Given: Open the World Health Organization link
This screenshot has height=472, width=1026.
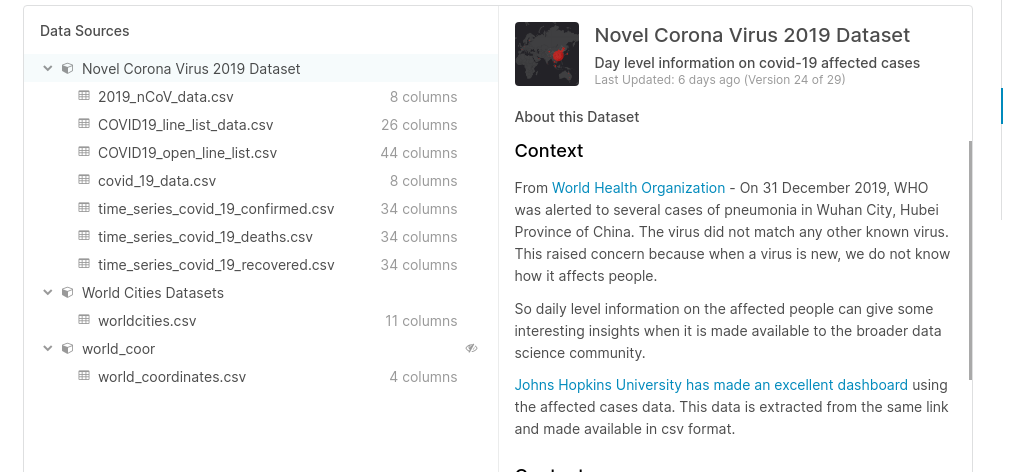Looking at the screenshot, I should (x=638, y=188).
